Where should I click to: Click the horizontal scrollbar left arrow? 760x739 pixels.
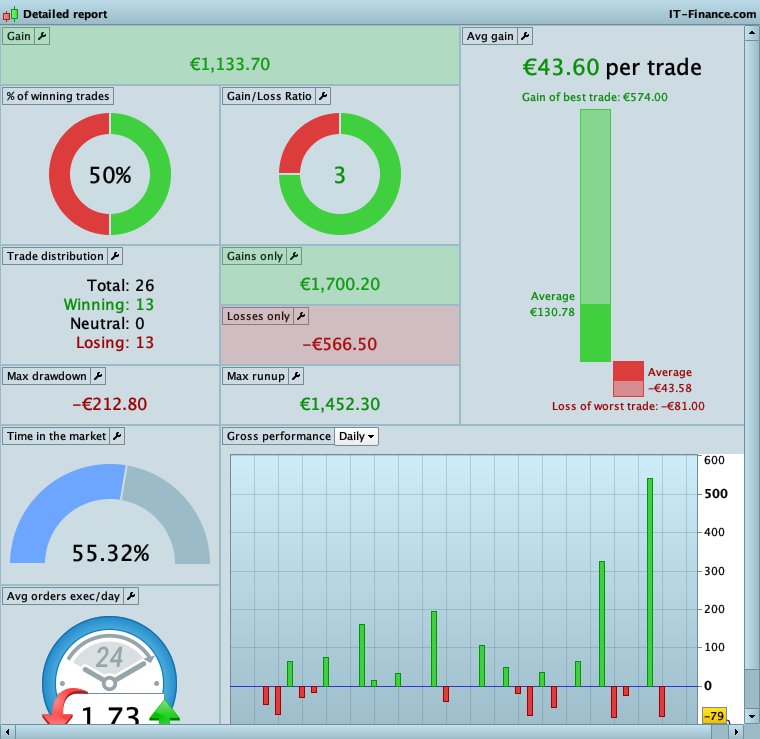7,732
